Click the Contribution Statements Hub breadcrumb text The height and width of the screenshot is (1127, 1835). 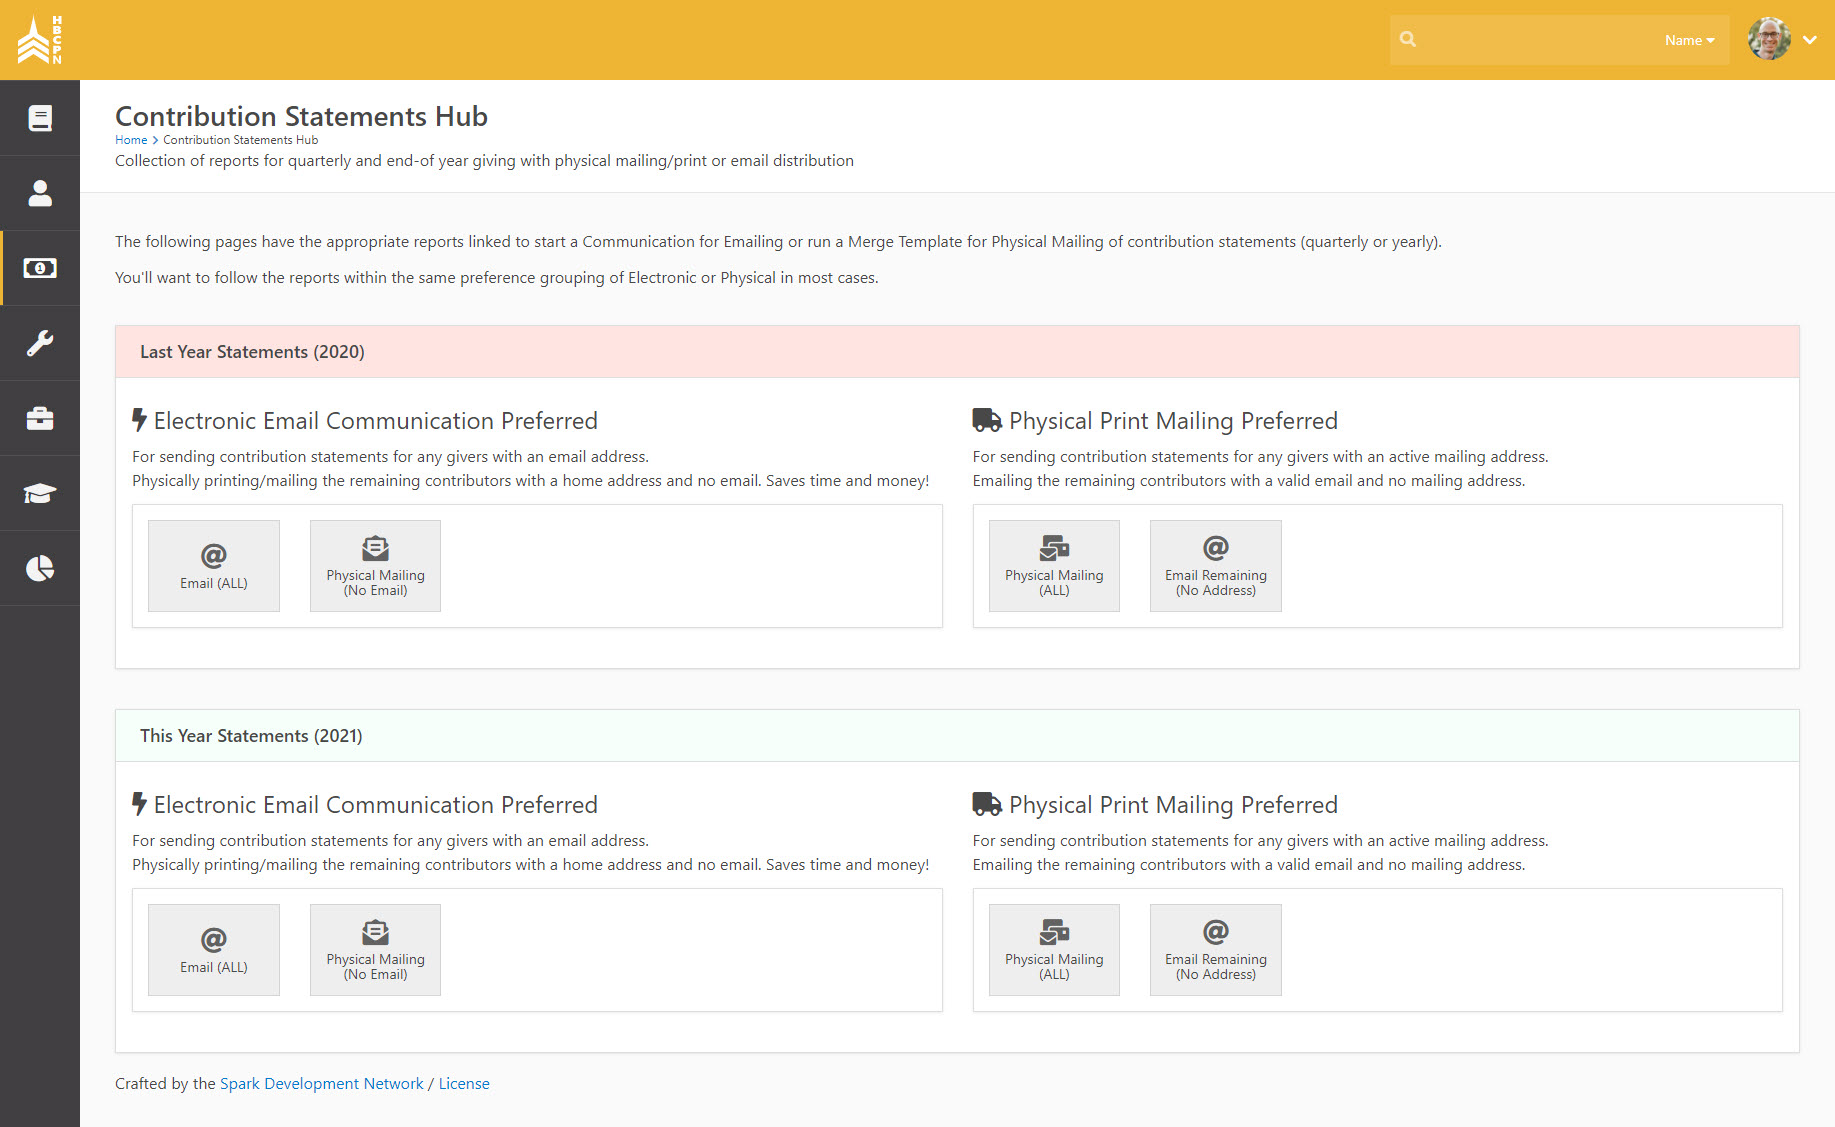240,140
